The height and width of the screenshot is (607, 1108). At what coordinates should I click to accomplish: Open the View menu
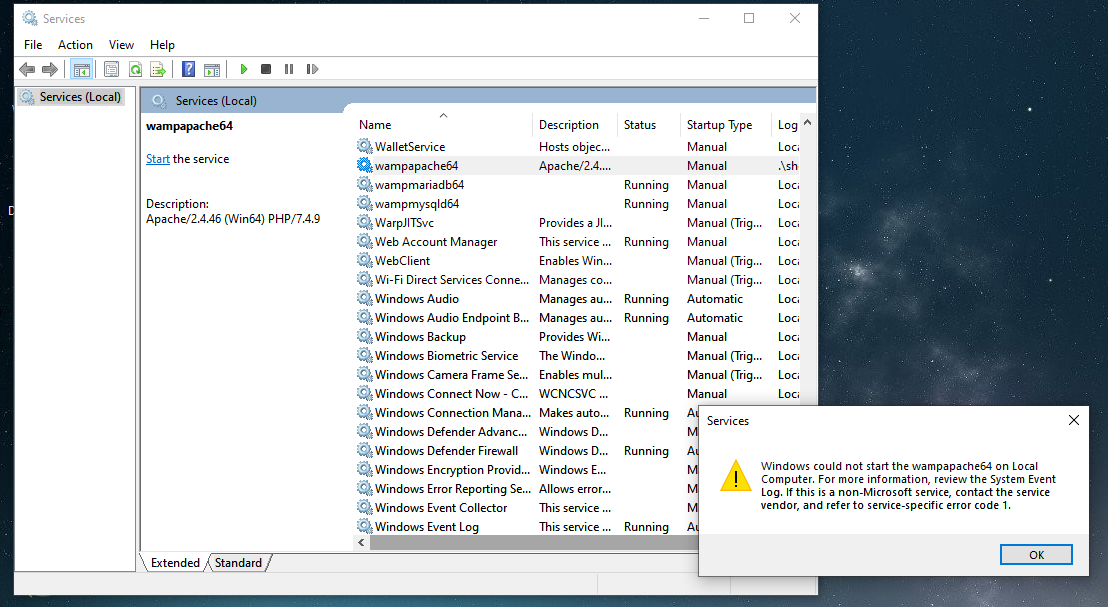(121, 45)
